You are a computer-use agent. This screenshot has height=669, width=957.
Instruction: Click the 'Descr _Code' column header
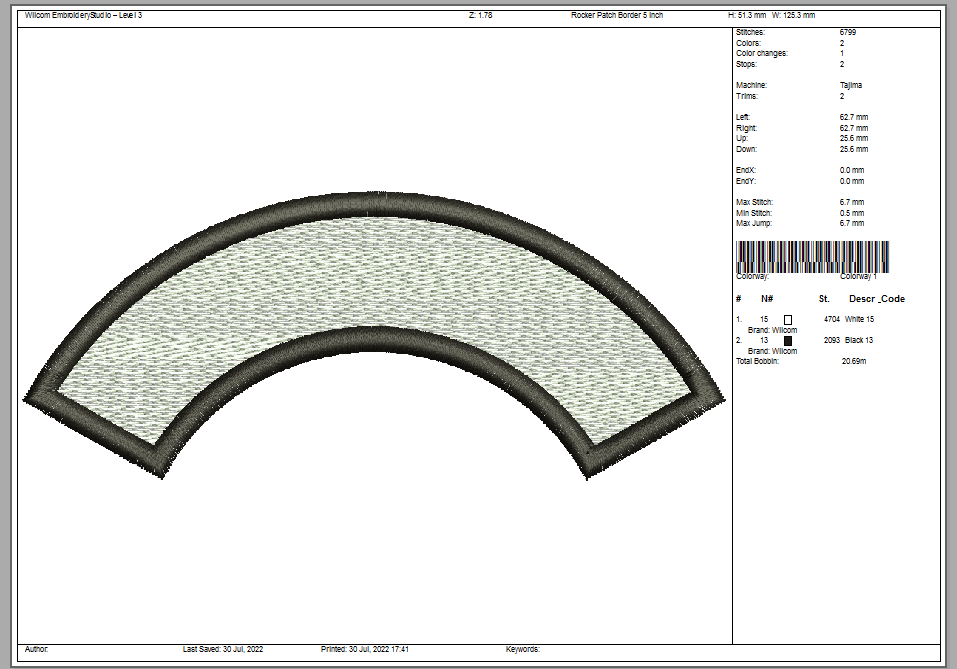[x=877, y=299]
